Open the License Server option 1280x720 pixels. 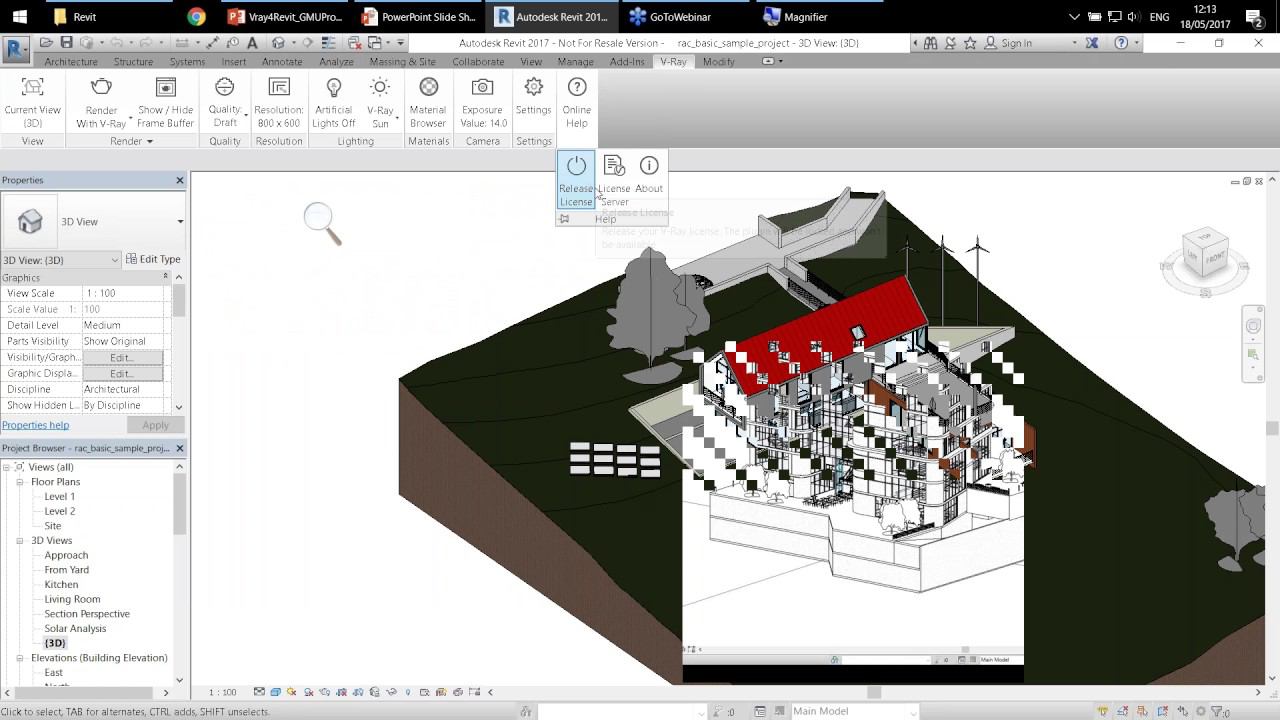coord(614,167)
